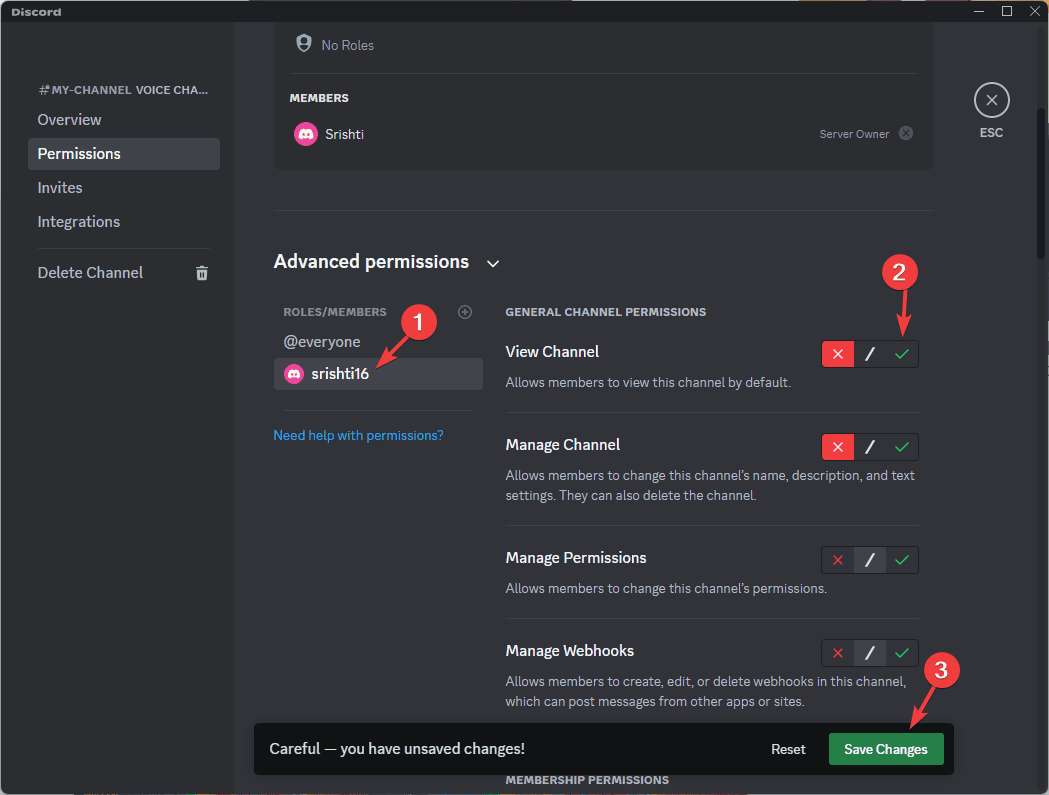The image size is (1049, 795).
Task: Minimize the Discord window
Action: pos(979,11)
